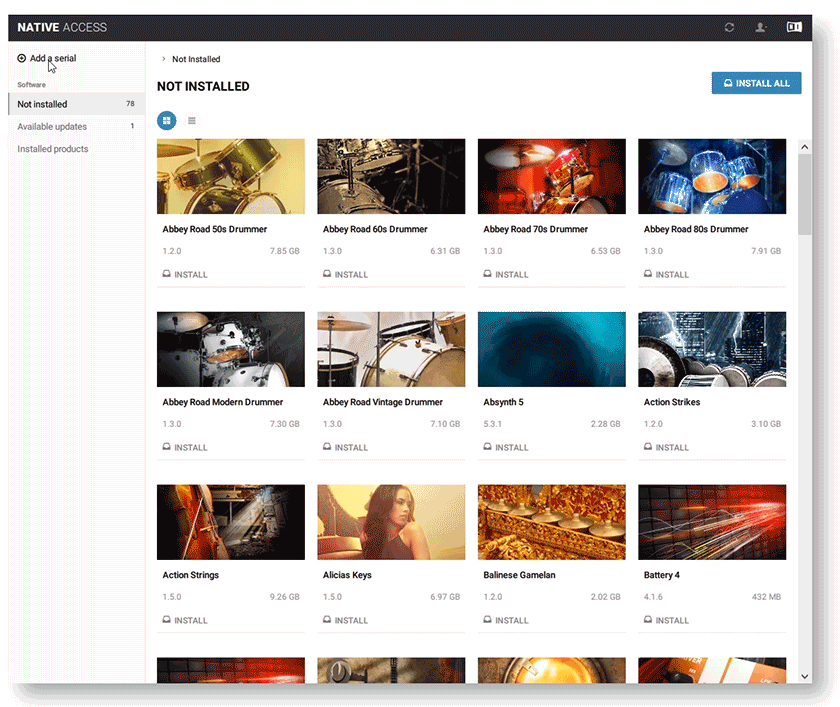Install Abbey Road 60s Drummer
The image size is (840, 707).
346,274
